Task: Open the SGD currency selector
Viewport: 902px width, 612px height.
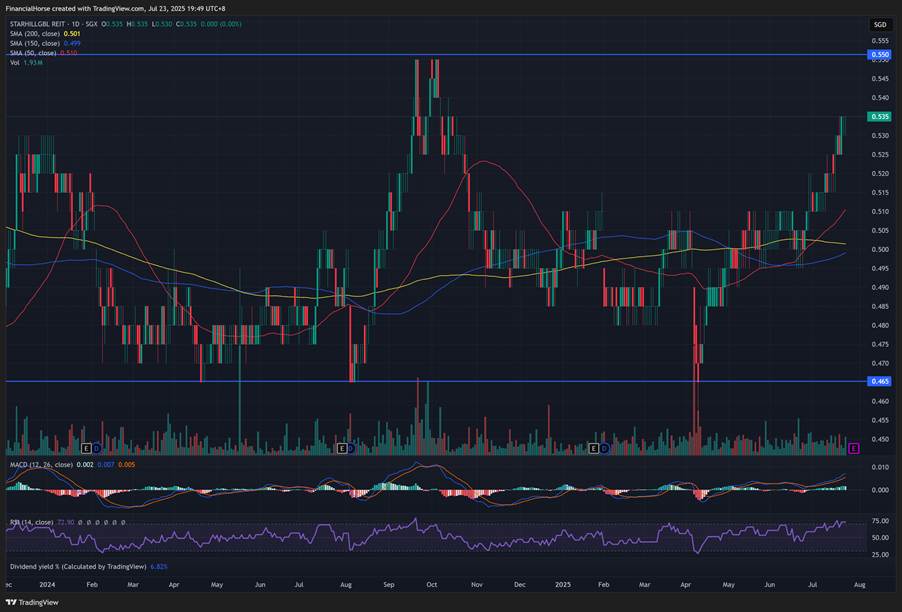Action: (x=880, y=24)
